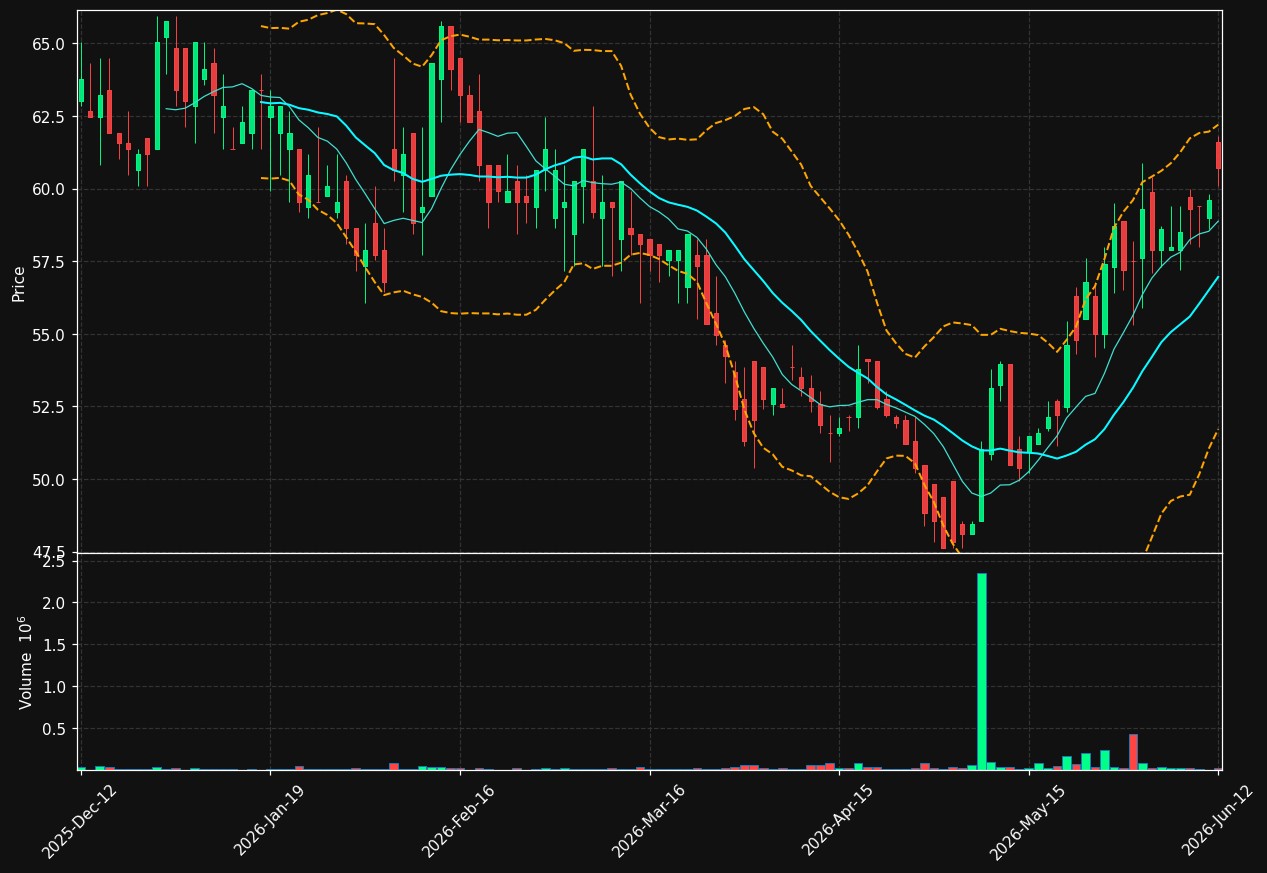Click the 65.0 price axis value
Screen dimensions: 1267x873
click(x=48, y=44)
